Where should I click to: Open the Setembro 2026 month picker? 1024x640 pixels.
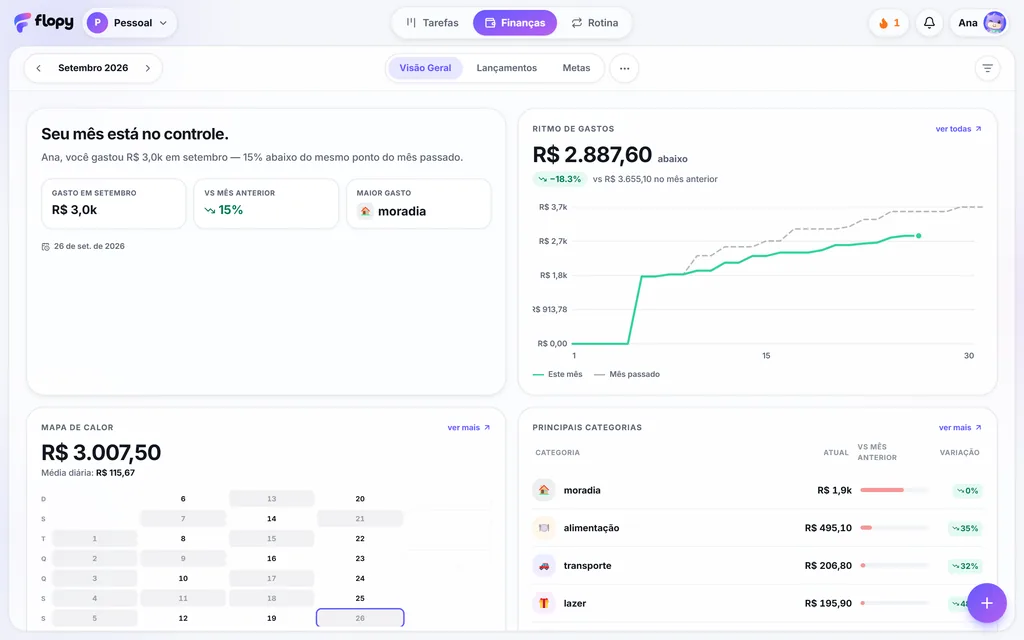pos(93,68)
